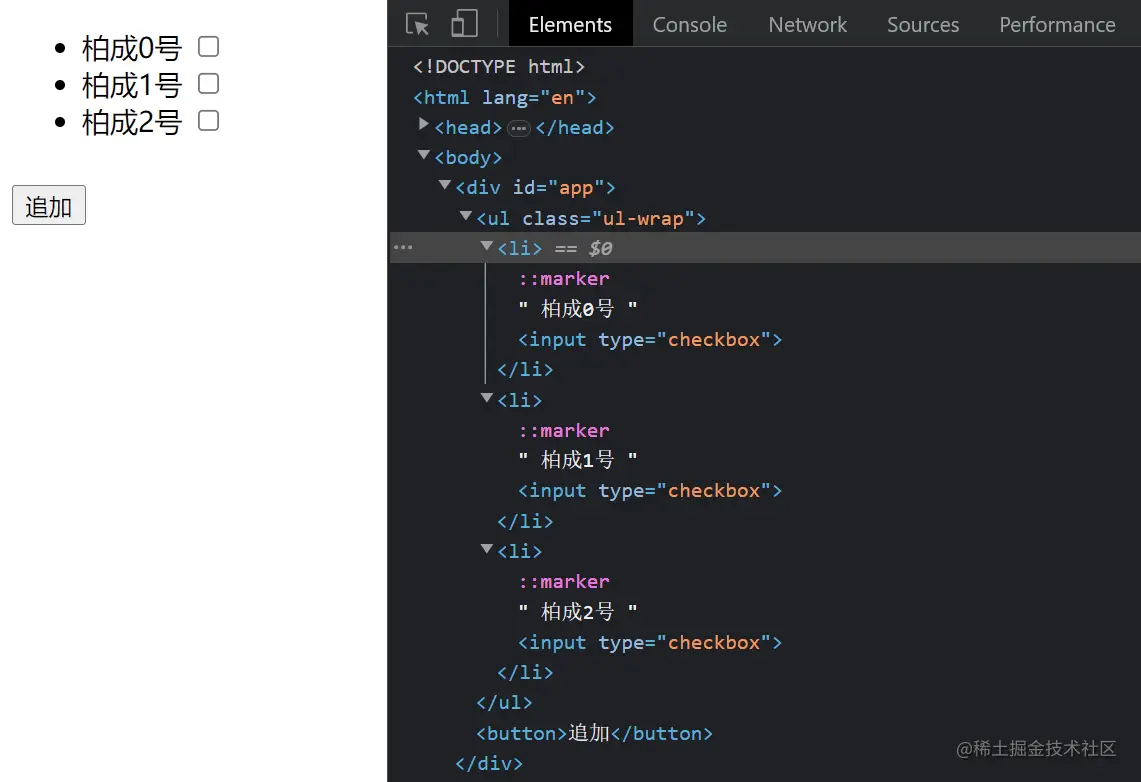
Task: Select the text node " 柏成0号 "
Action: (x=578, y=309)
